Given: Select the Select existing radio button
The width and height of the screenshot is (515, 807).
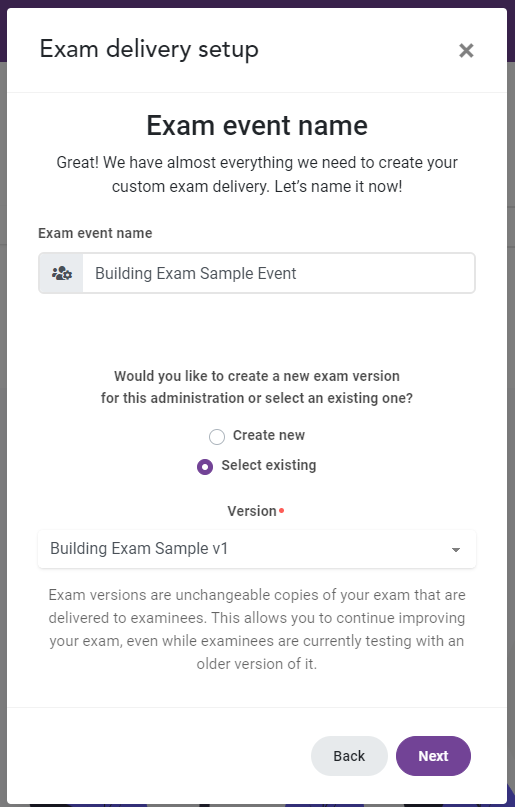Looking at the screenshot, I should click(205, 467).
